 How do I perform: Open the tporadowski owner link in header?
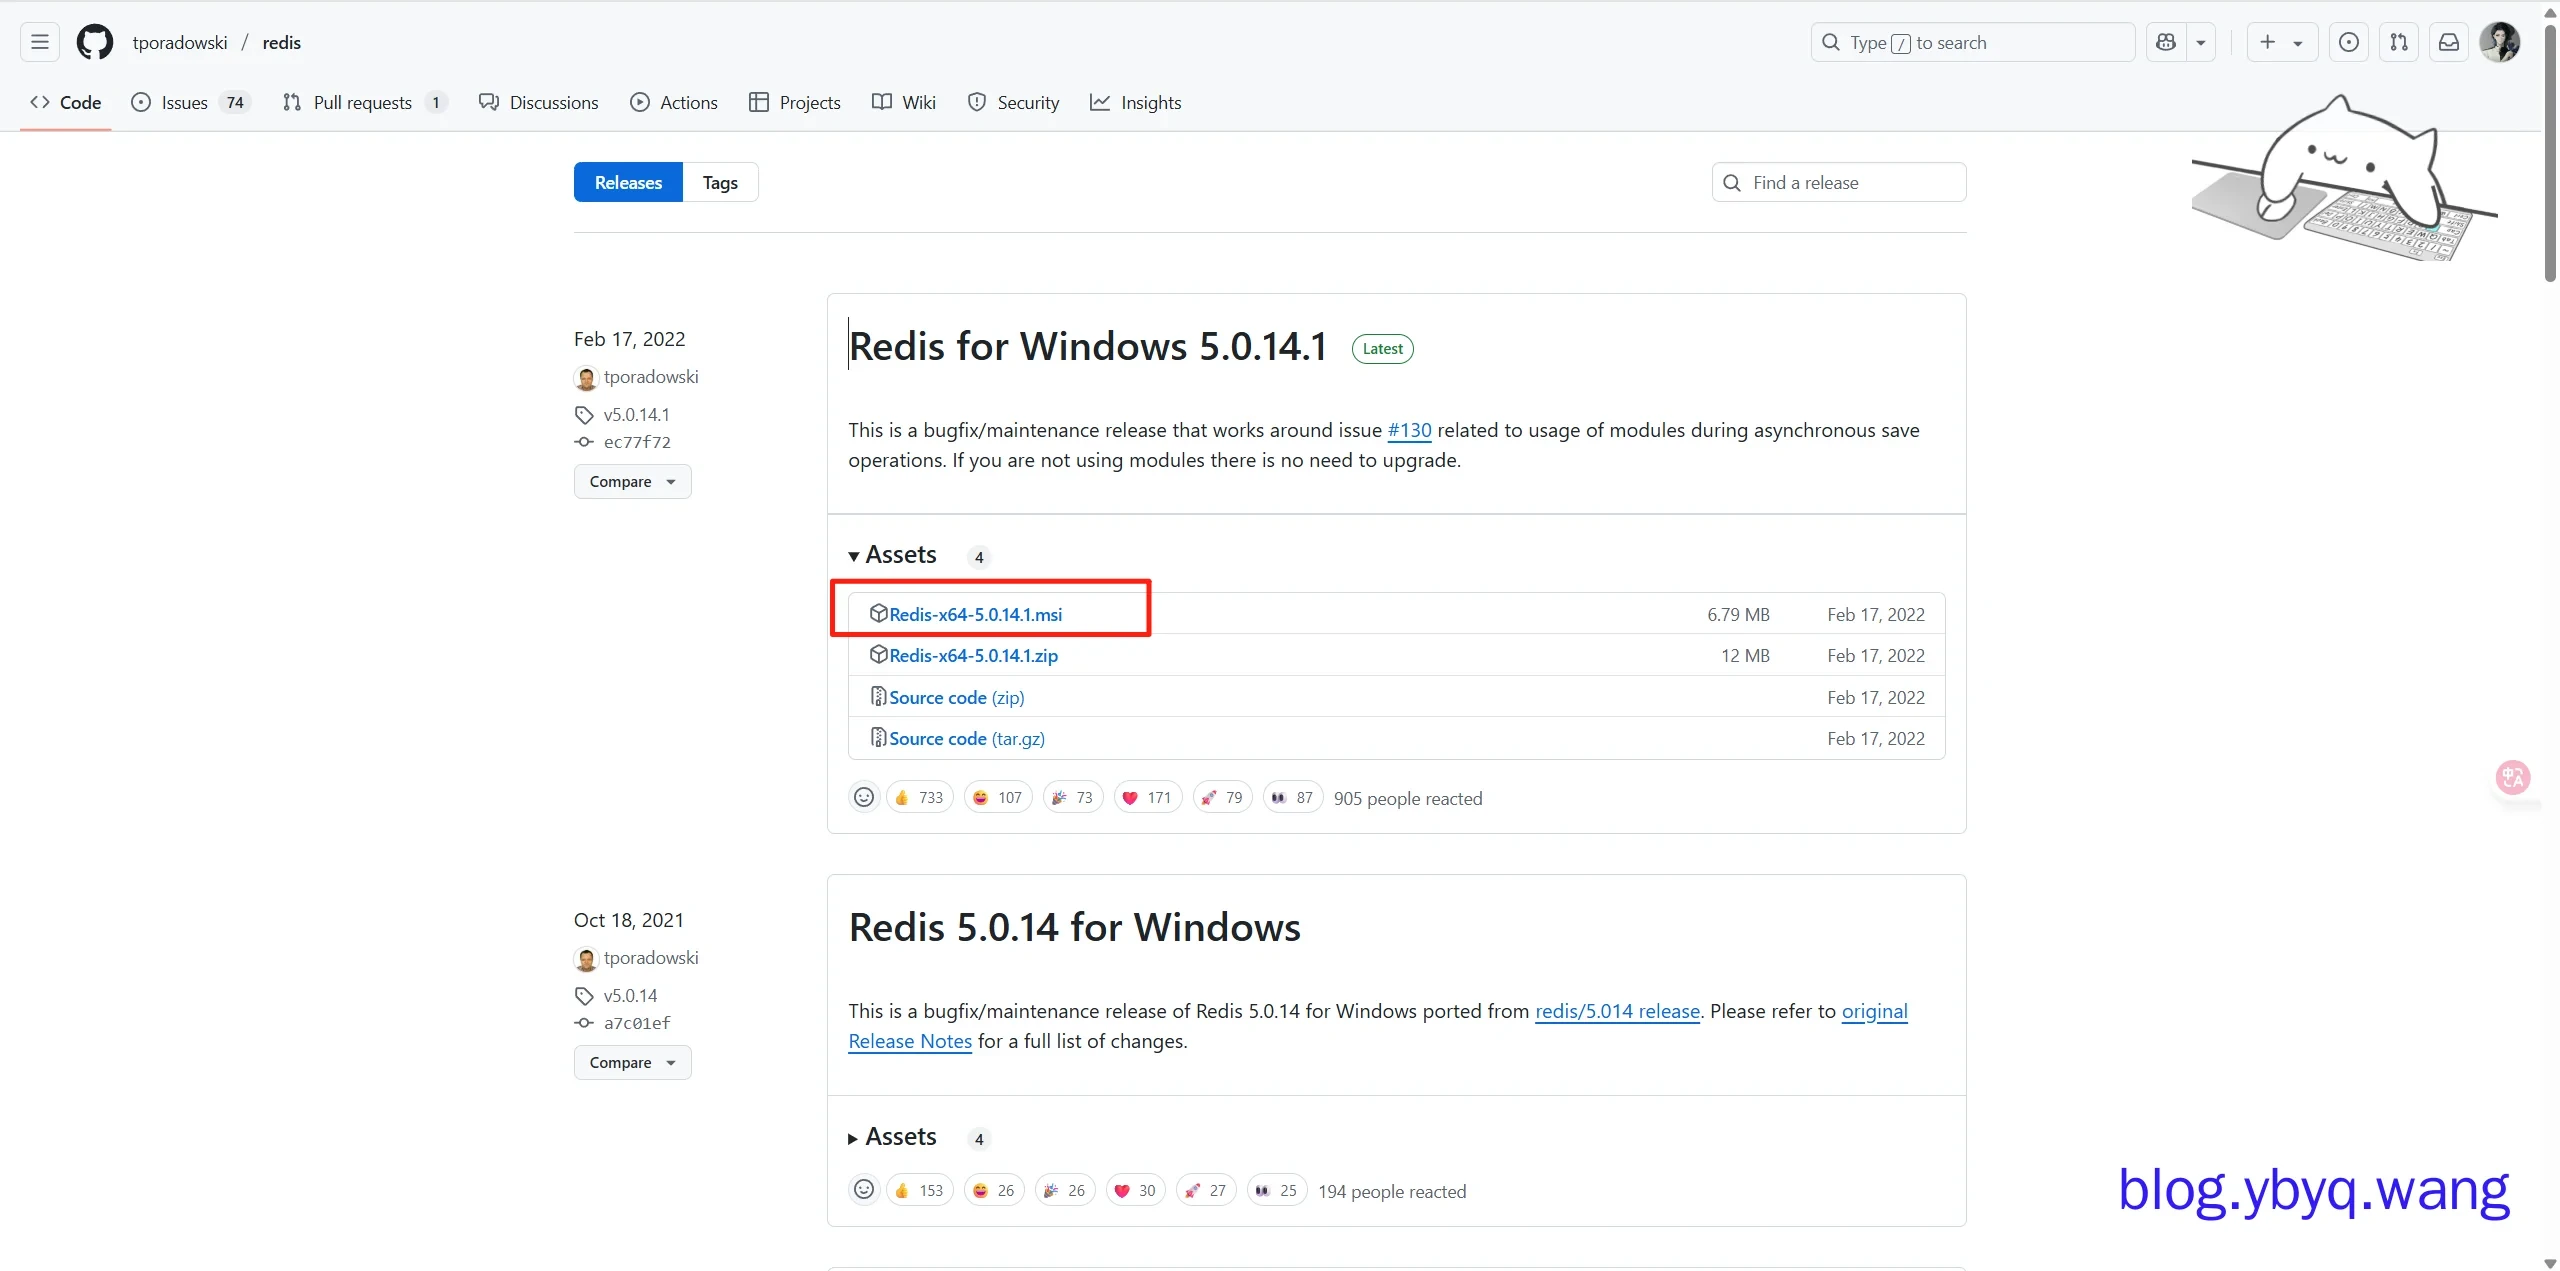180,42
